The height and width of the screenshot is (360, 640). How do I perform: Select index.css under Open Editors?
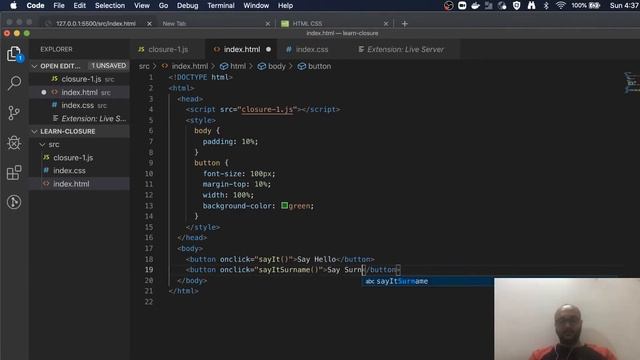tap(78, 105)
